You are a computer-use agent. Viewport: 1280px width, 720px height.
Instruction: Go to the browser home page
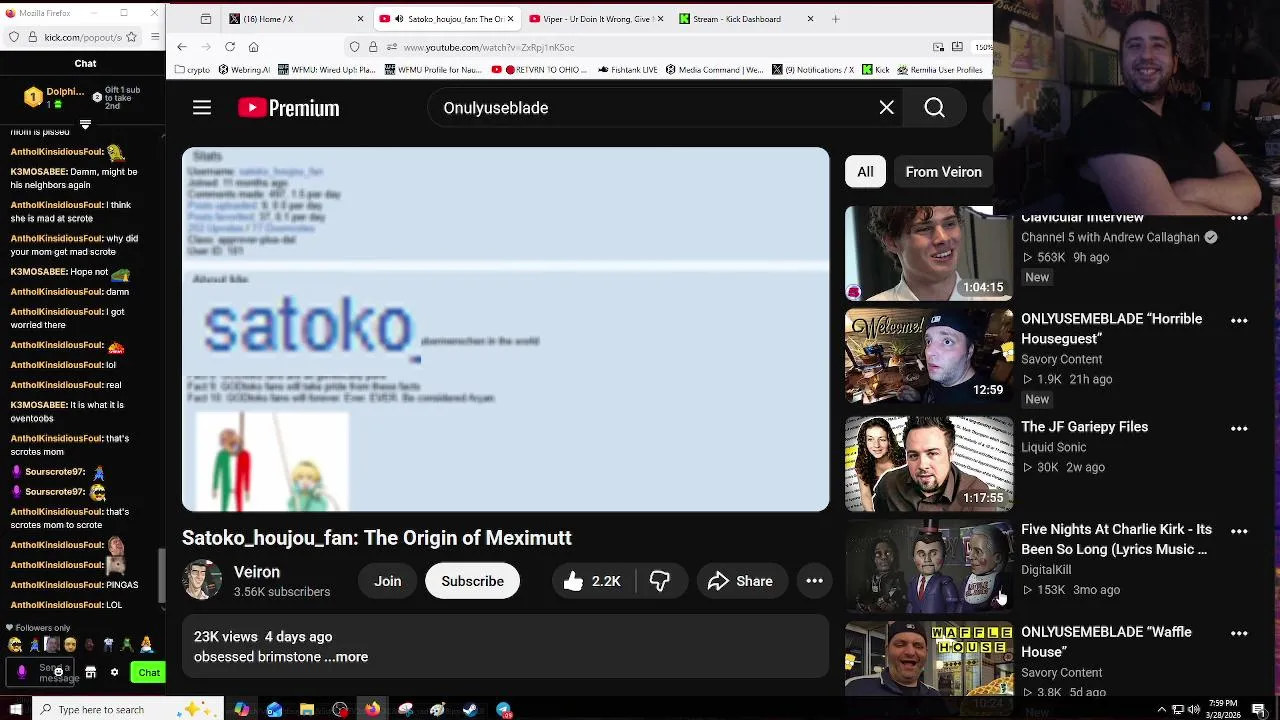253,47
